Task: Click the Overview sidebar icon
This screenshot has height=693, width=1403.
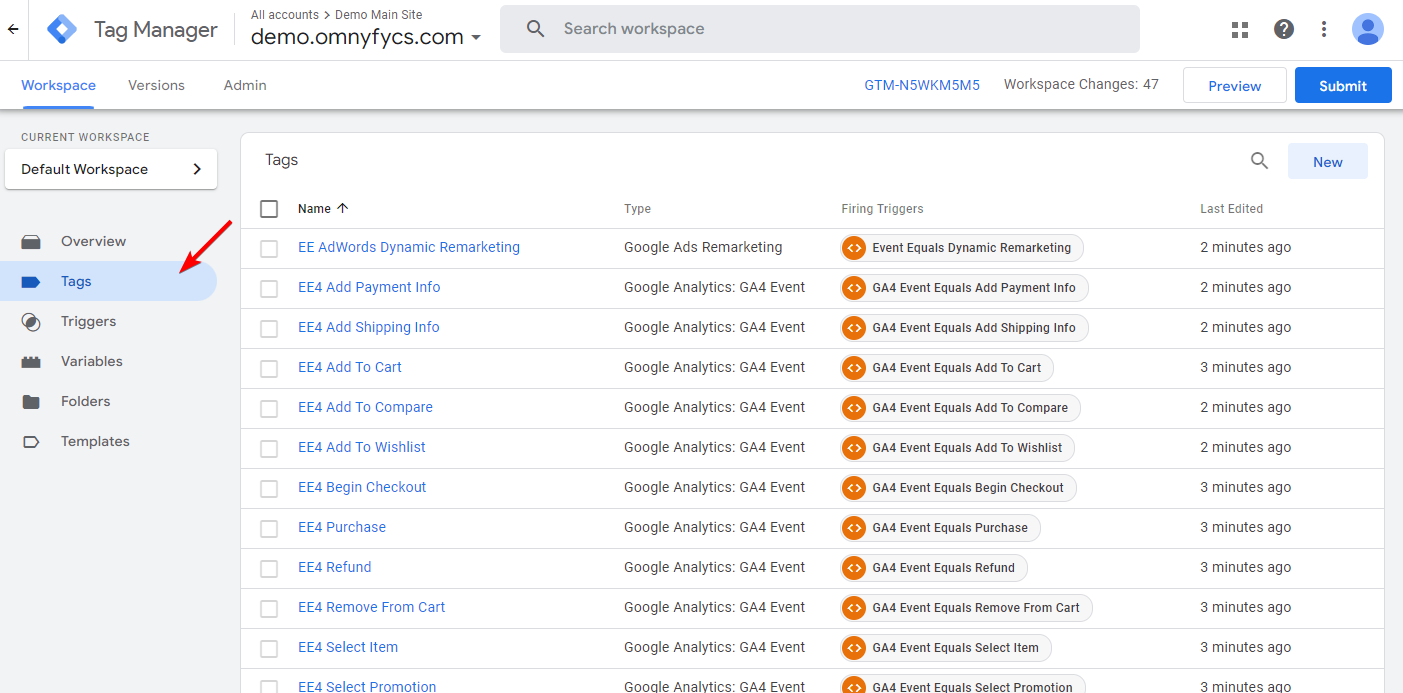Action: pos(31,241)
